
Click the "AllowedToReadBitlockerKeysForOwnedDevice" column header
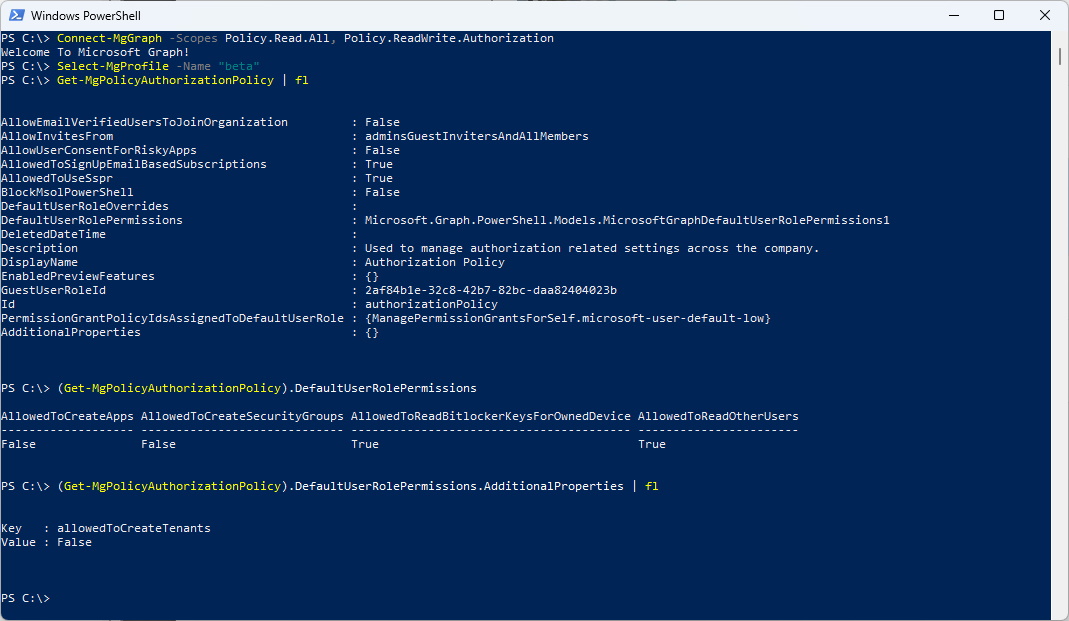coord(491,416)
